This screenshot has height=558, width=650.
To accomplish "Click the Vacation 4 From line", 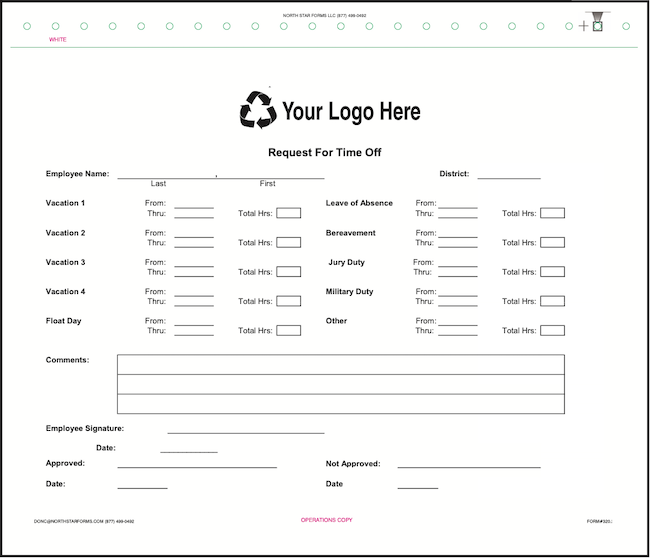I will coord(194,292).
